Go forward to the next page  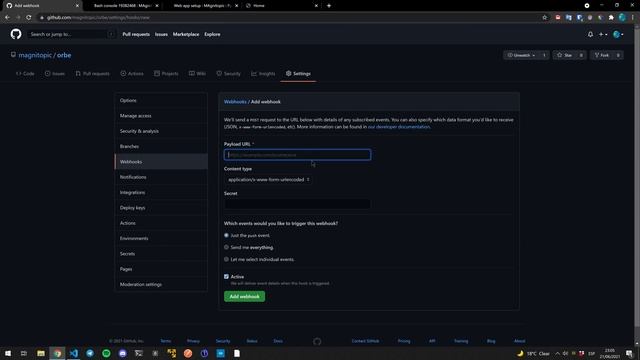click(x=18, y=18)
